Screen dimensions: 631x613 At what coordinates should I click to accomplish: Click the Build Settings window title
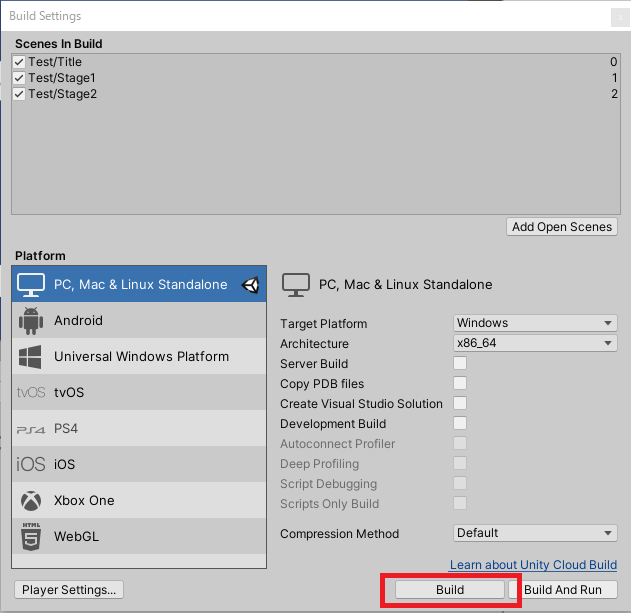[45, 16]
